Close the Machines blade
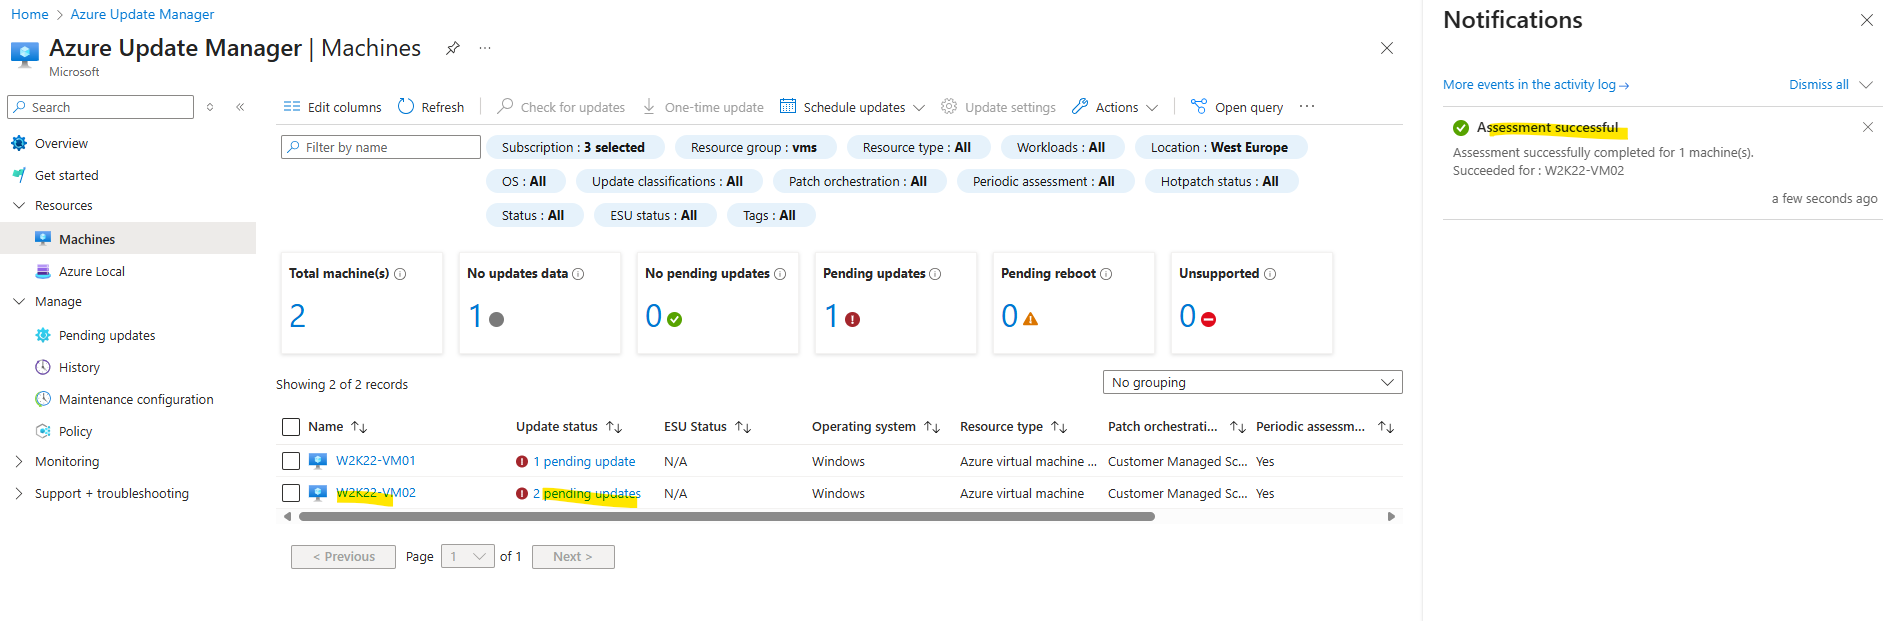Viewport: 1894px width, 621px height. pos(1387,48)
